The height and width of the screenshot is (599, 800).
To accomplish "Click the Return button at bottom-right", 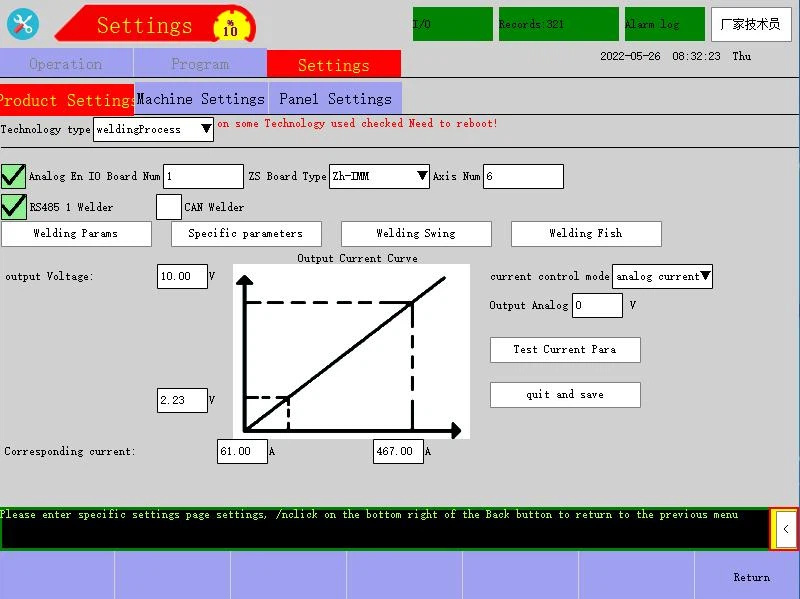I will 751,577.
